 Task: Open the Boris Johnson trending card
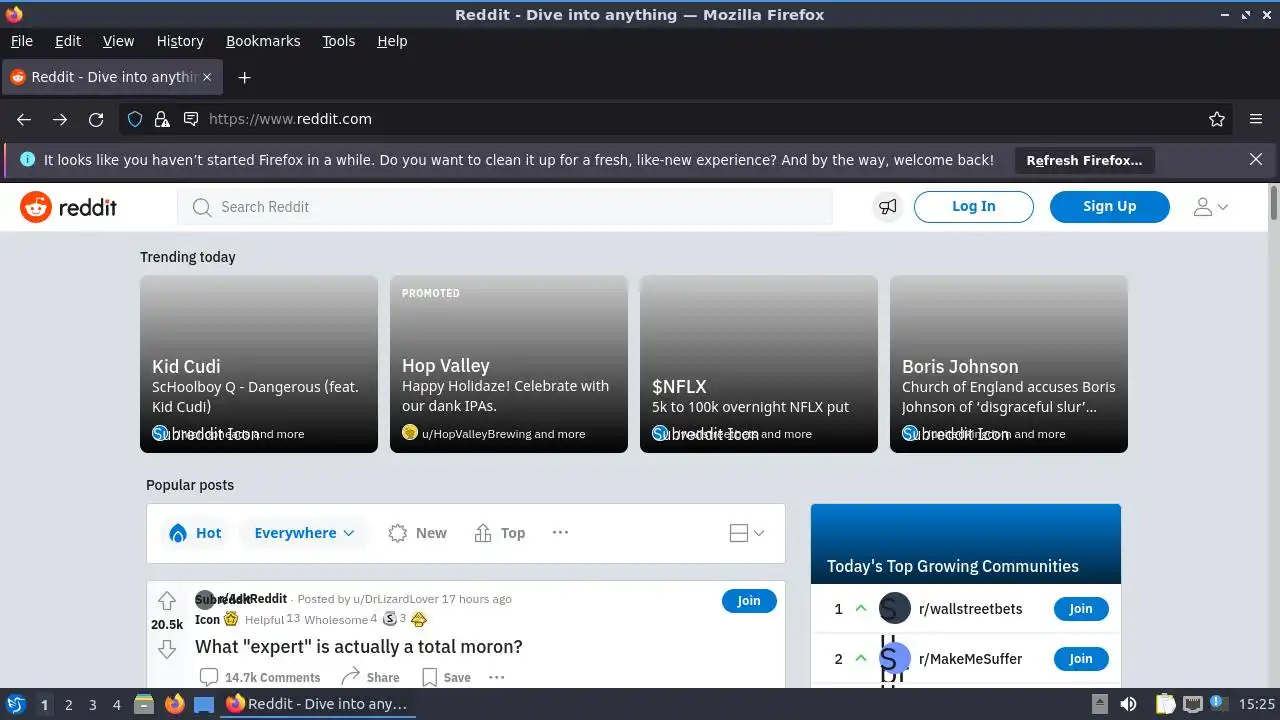[1009, 364]
